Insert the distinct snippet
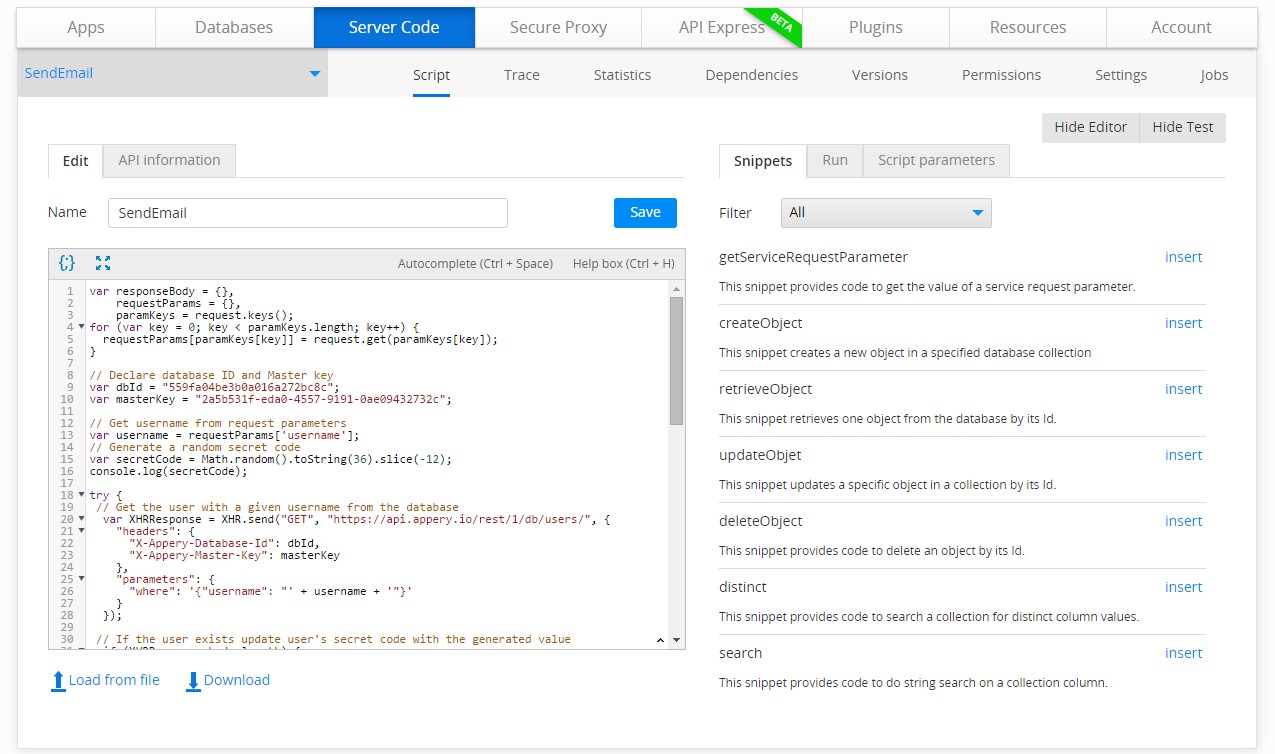The image size is (1275, 754). click(1183, 587)
